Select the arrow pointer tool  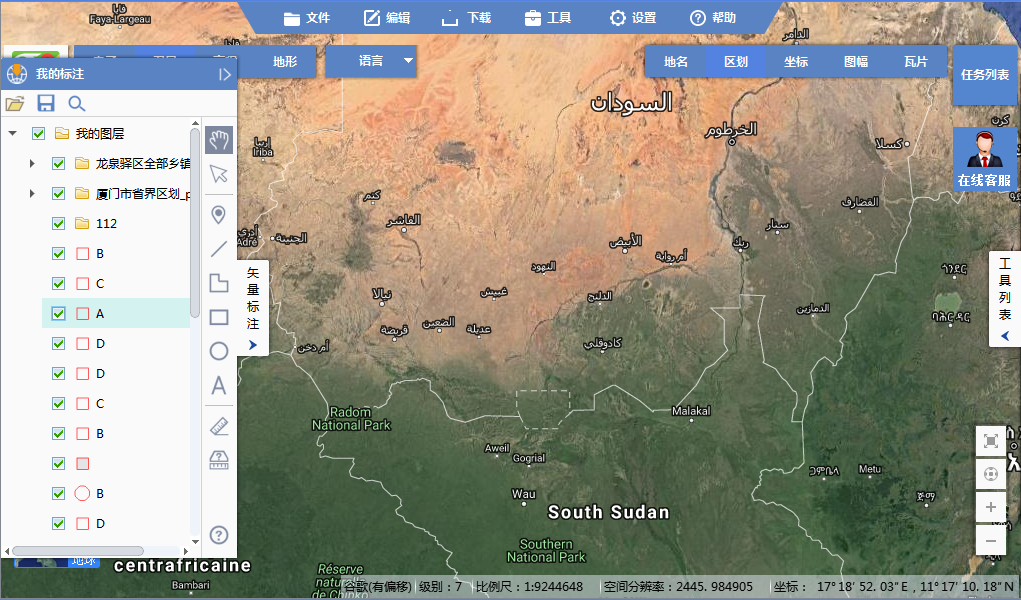(x=219, y=174)
